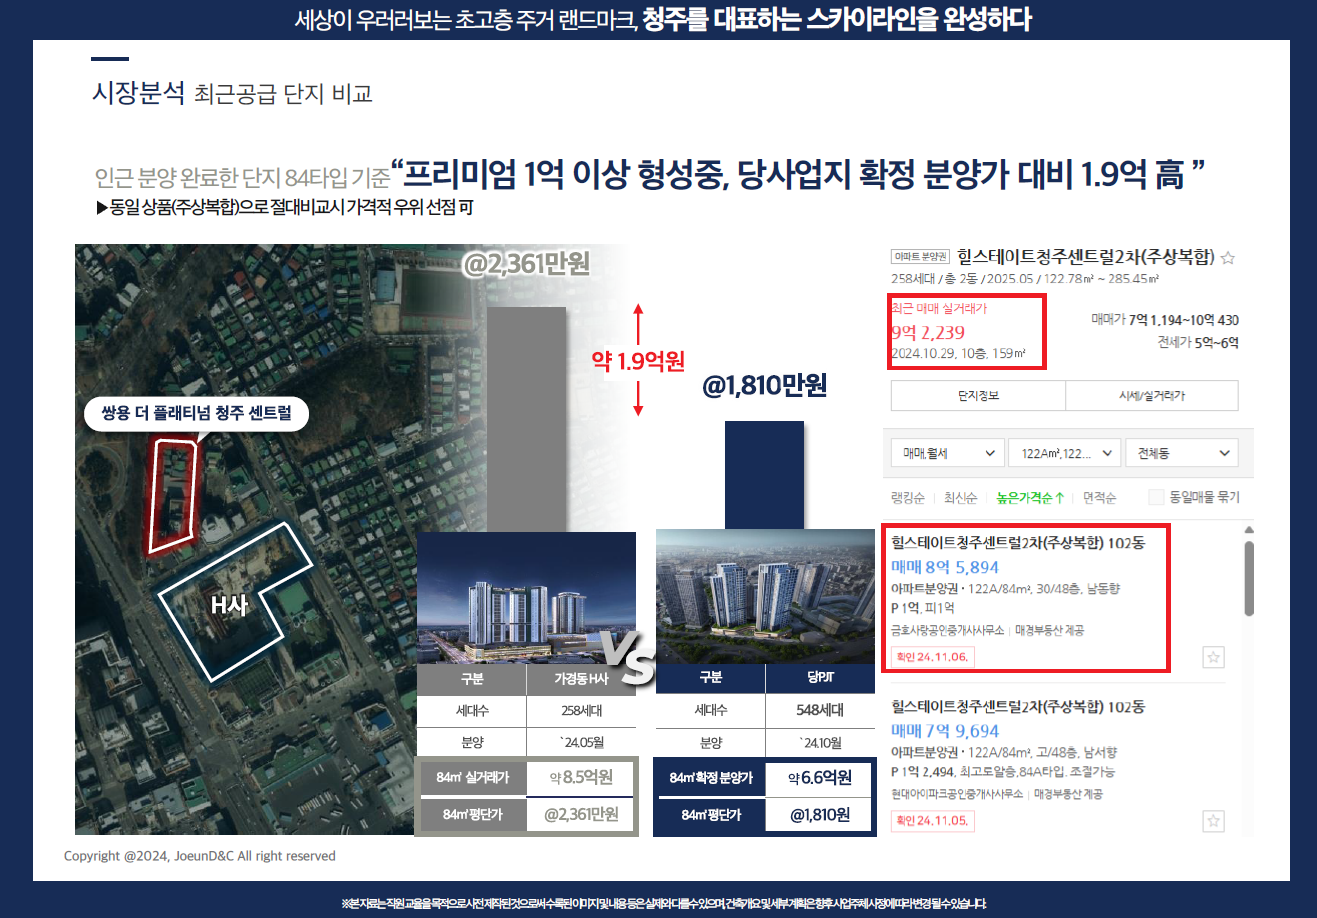Viewport: 1317px width, 918px height.
Task: Click the 금호사랑공인중개사사무소 agency name
Action: click(x=948, y=630)
